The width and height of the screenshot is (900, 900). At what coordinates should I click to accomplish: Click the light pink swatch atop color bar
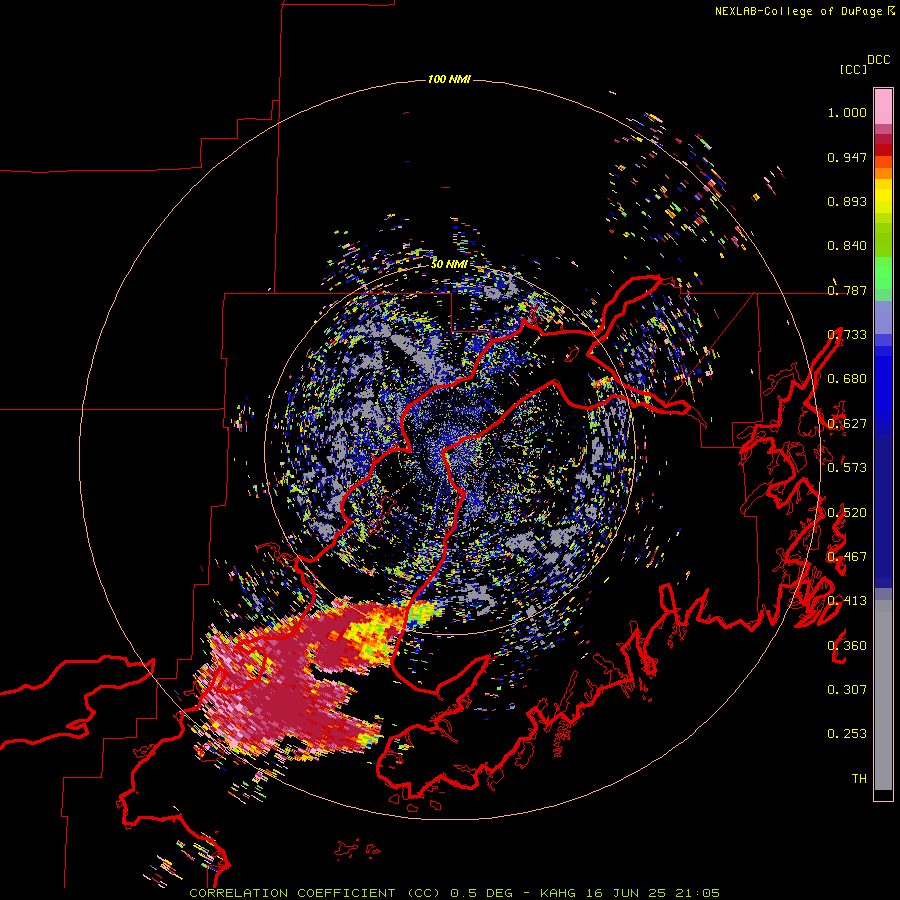click(883, 106)
